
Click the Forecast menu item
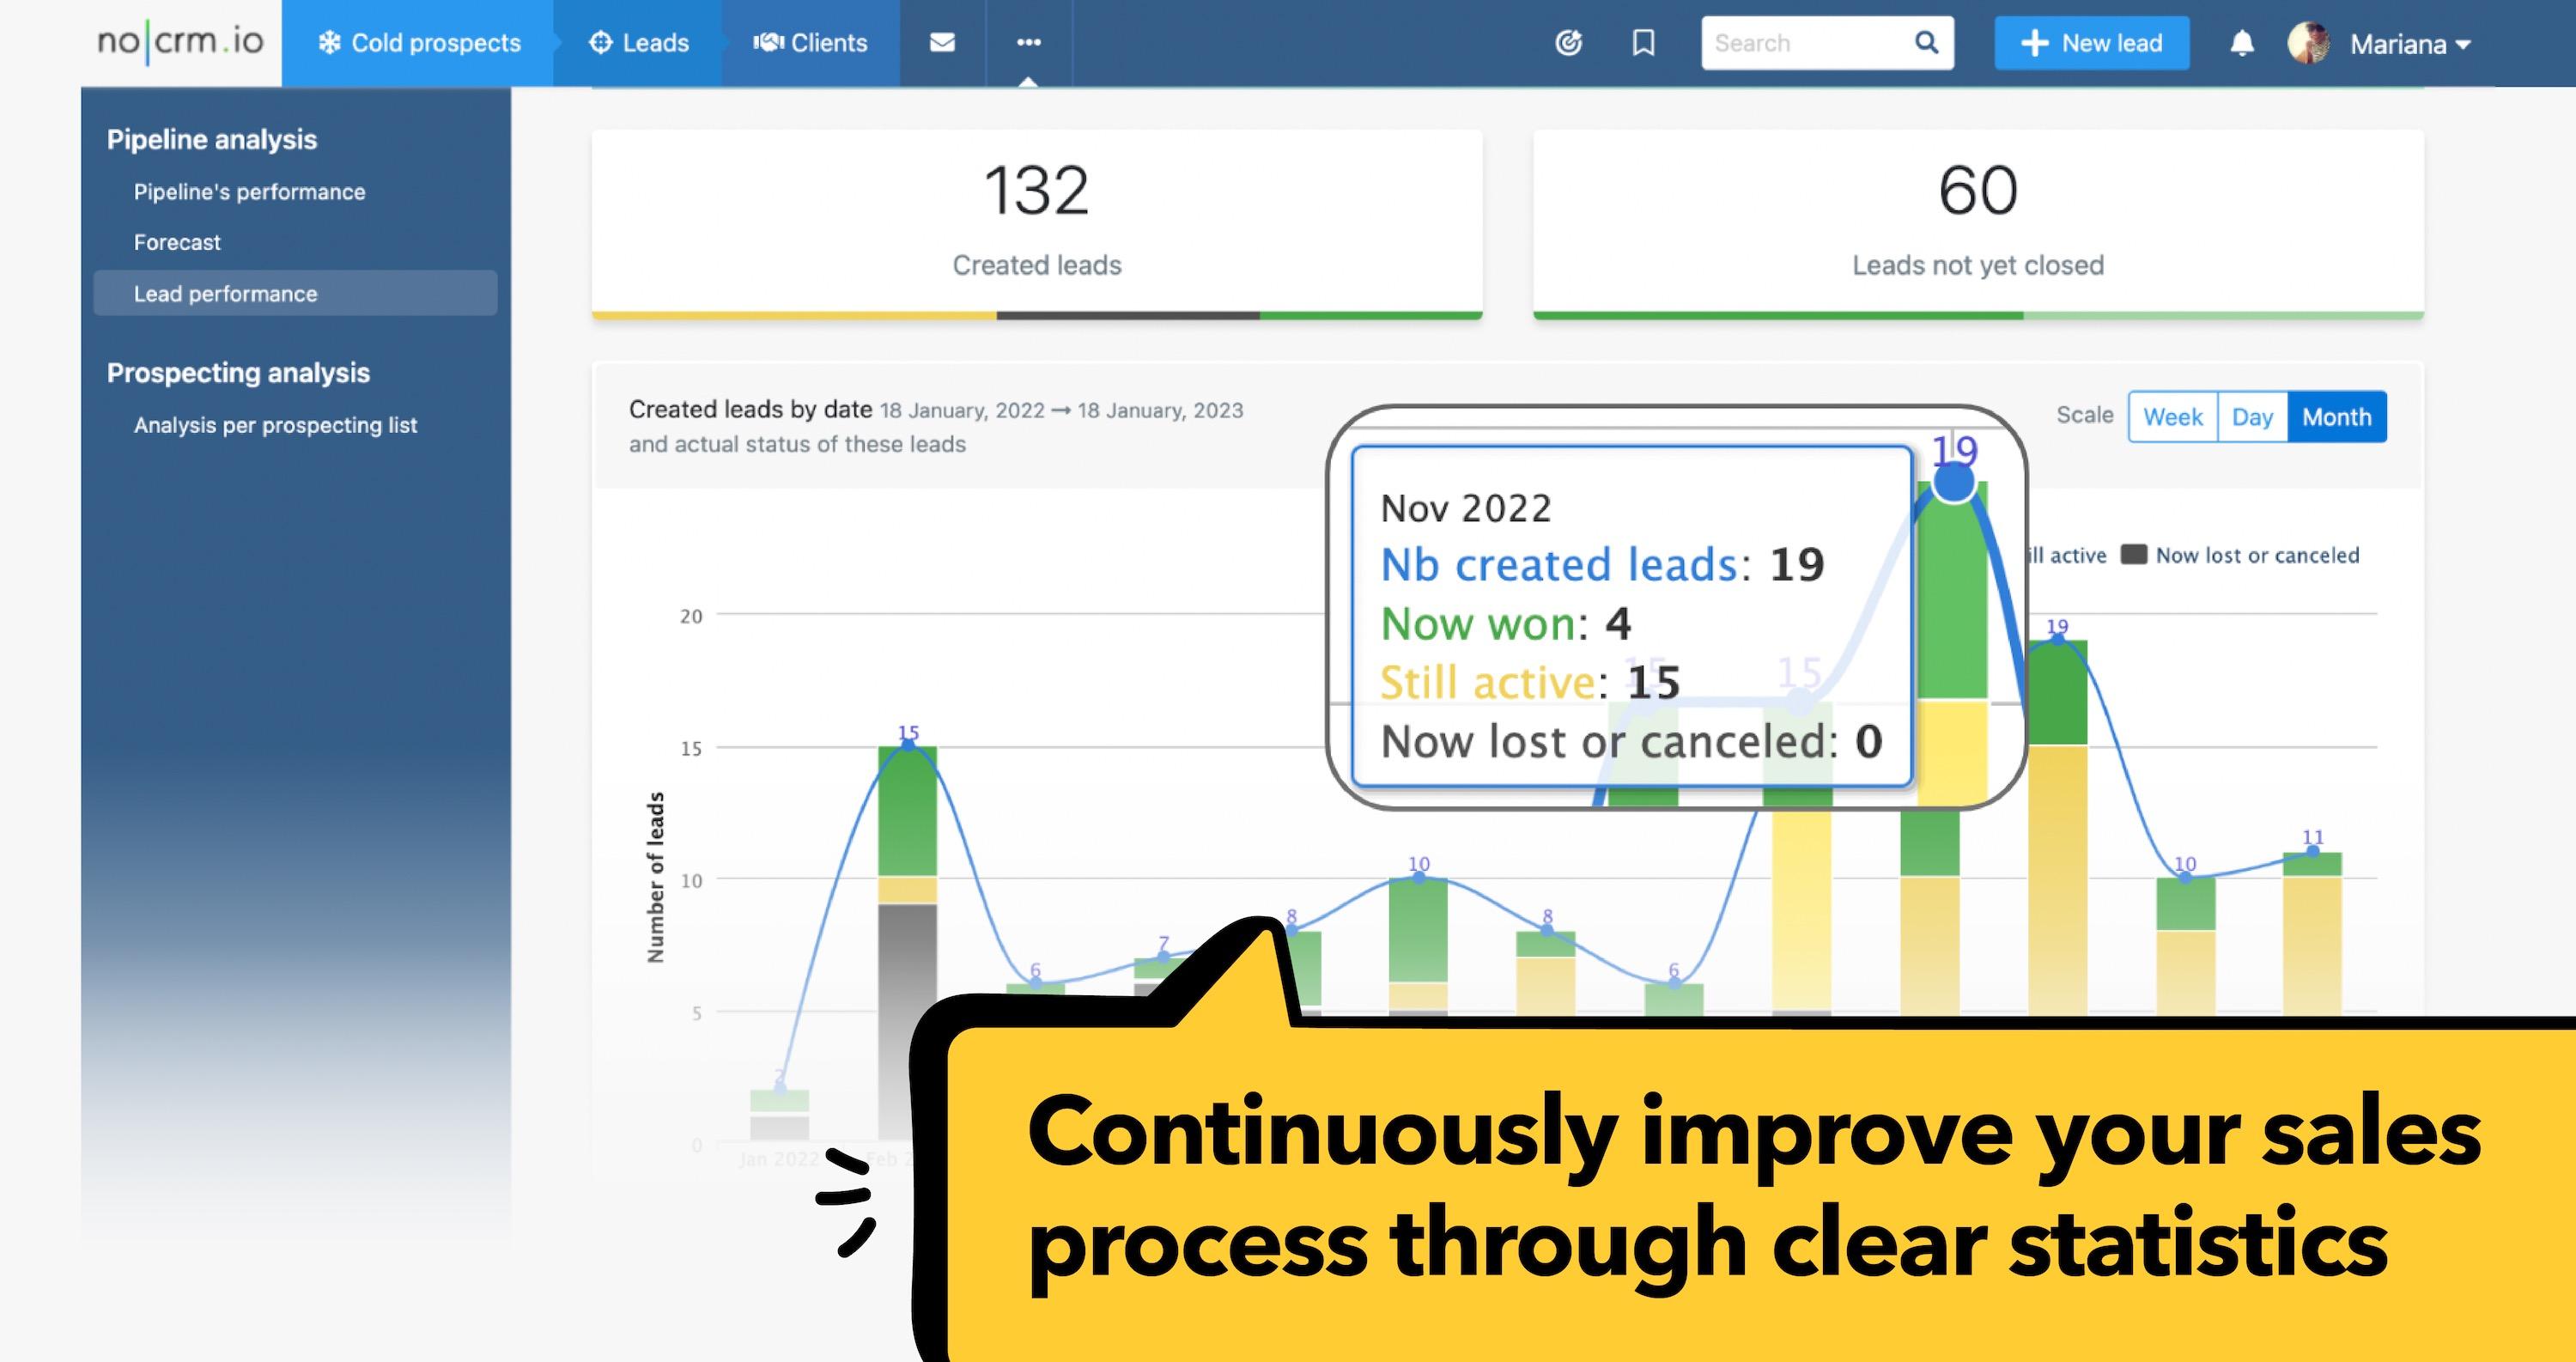179,242
